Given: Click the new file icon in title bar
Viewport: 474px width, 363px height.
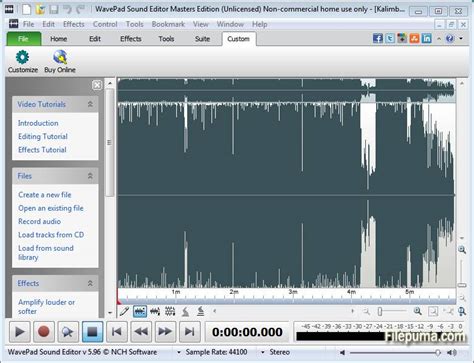Looking at the screenshot, I should (x=27, y=9).
